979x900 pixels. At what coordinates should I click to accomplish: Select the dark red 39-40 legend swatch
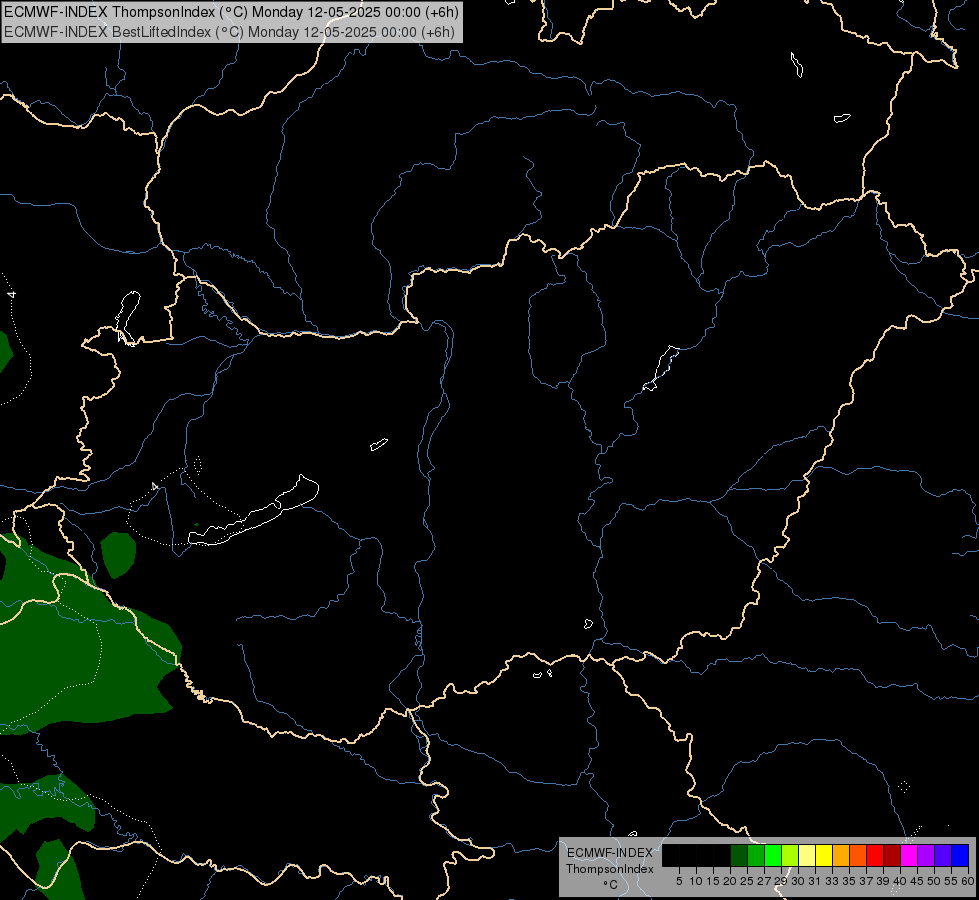coord(892,855)
